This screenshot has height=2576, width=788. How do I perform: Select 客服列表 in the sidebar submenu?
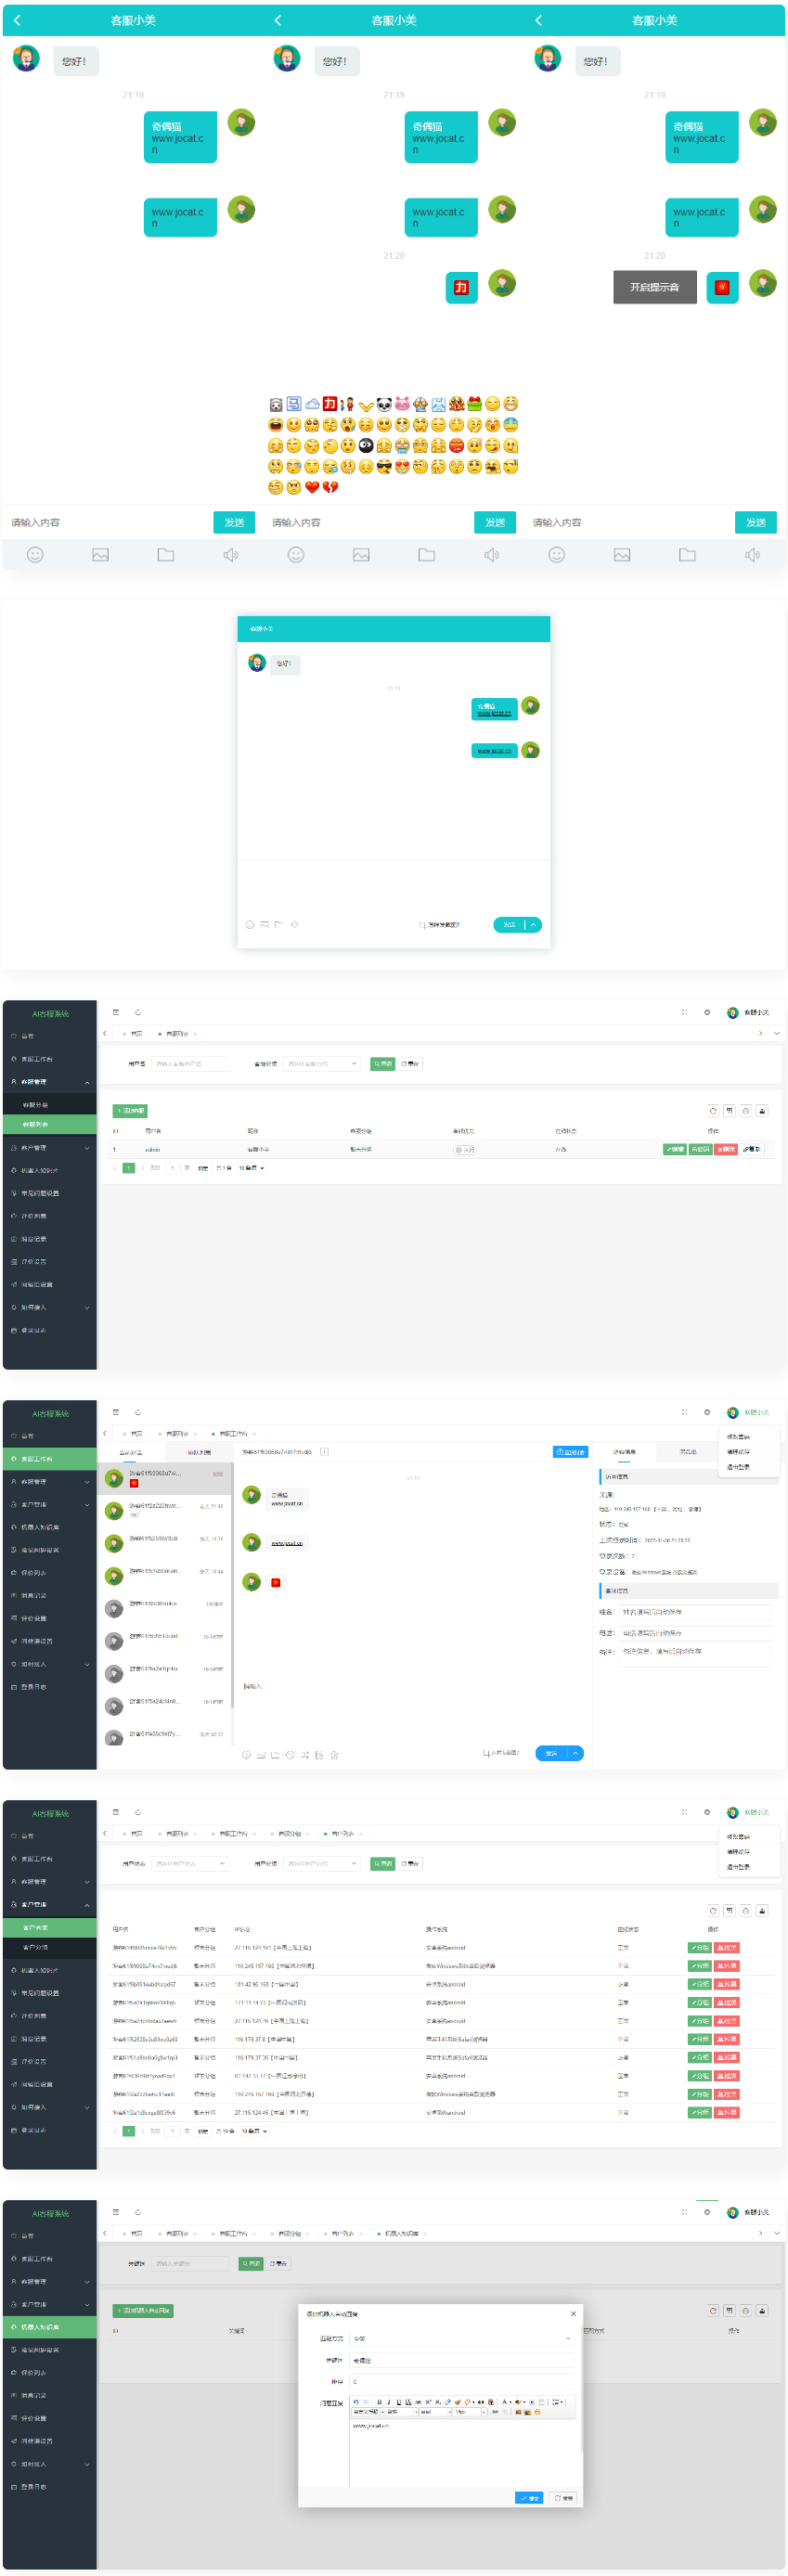point(36,1124)
